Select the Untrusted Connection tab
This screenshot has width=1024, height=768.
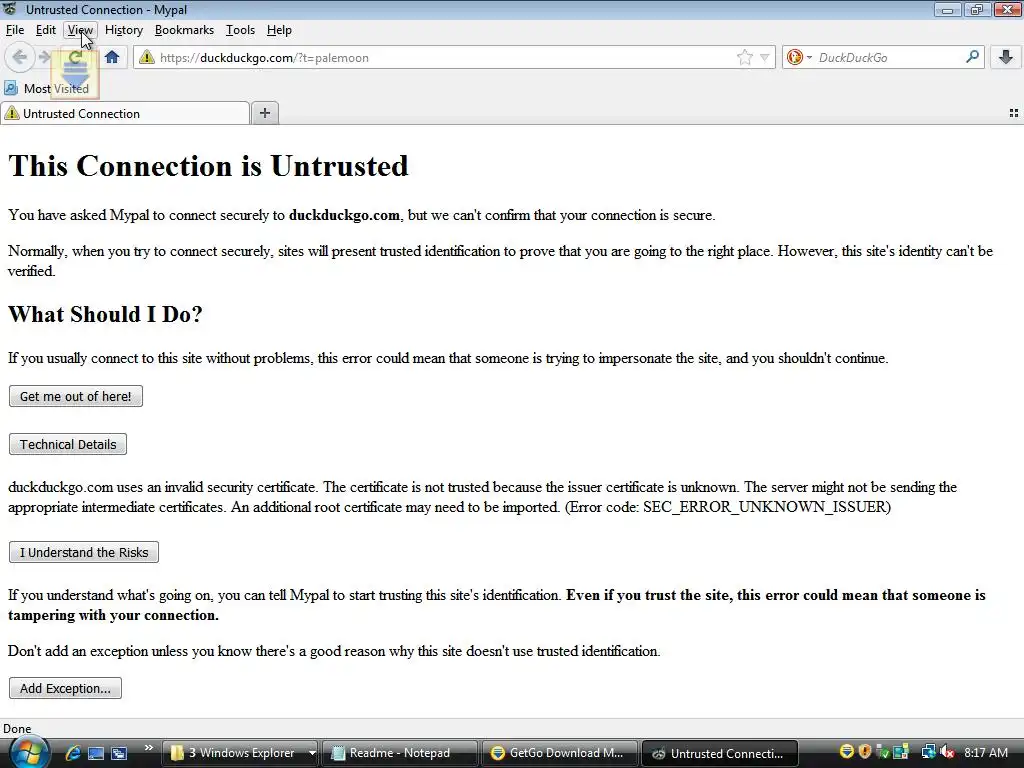pos(125,114)
